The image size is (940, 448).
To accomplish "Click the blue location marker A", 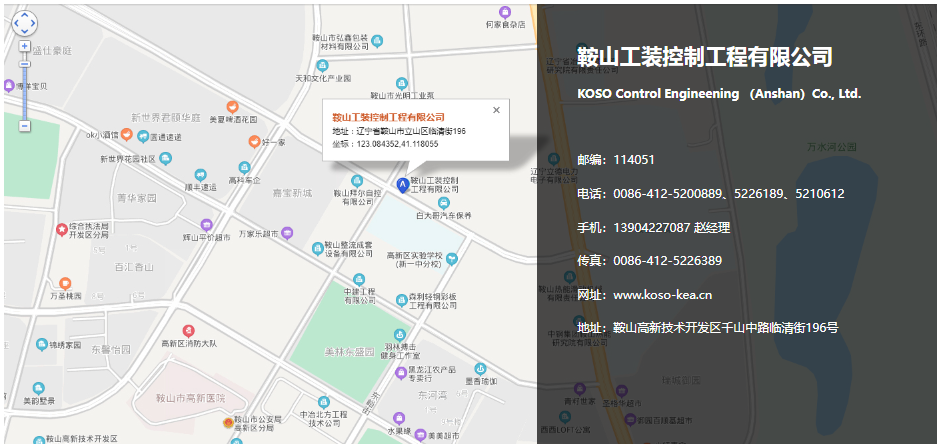I will click(x=402, y=184).
